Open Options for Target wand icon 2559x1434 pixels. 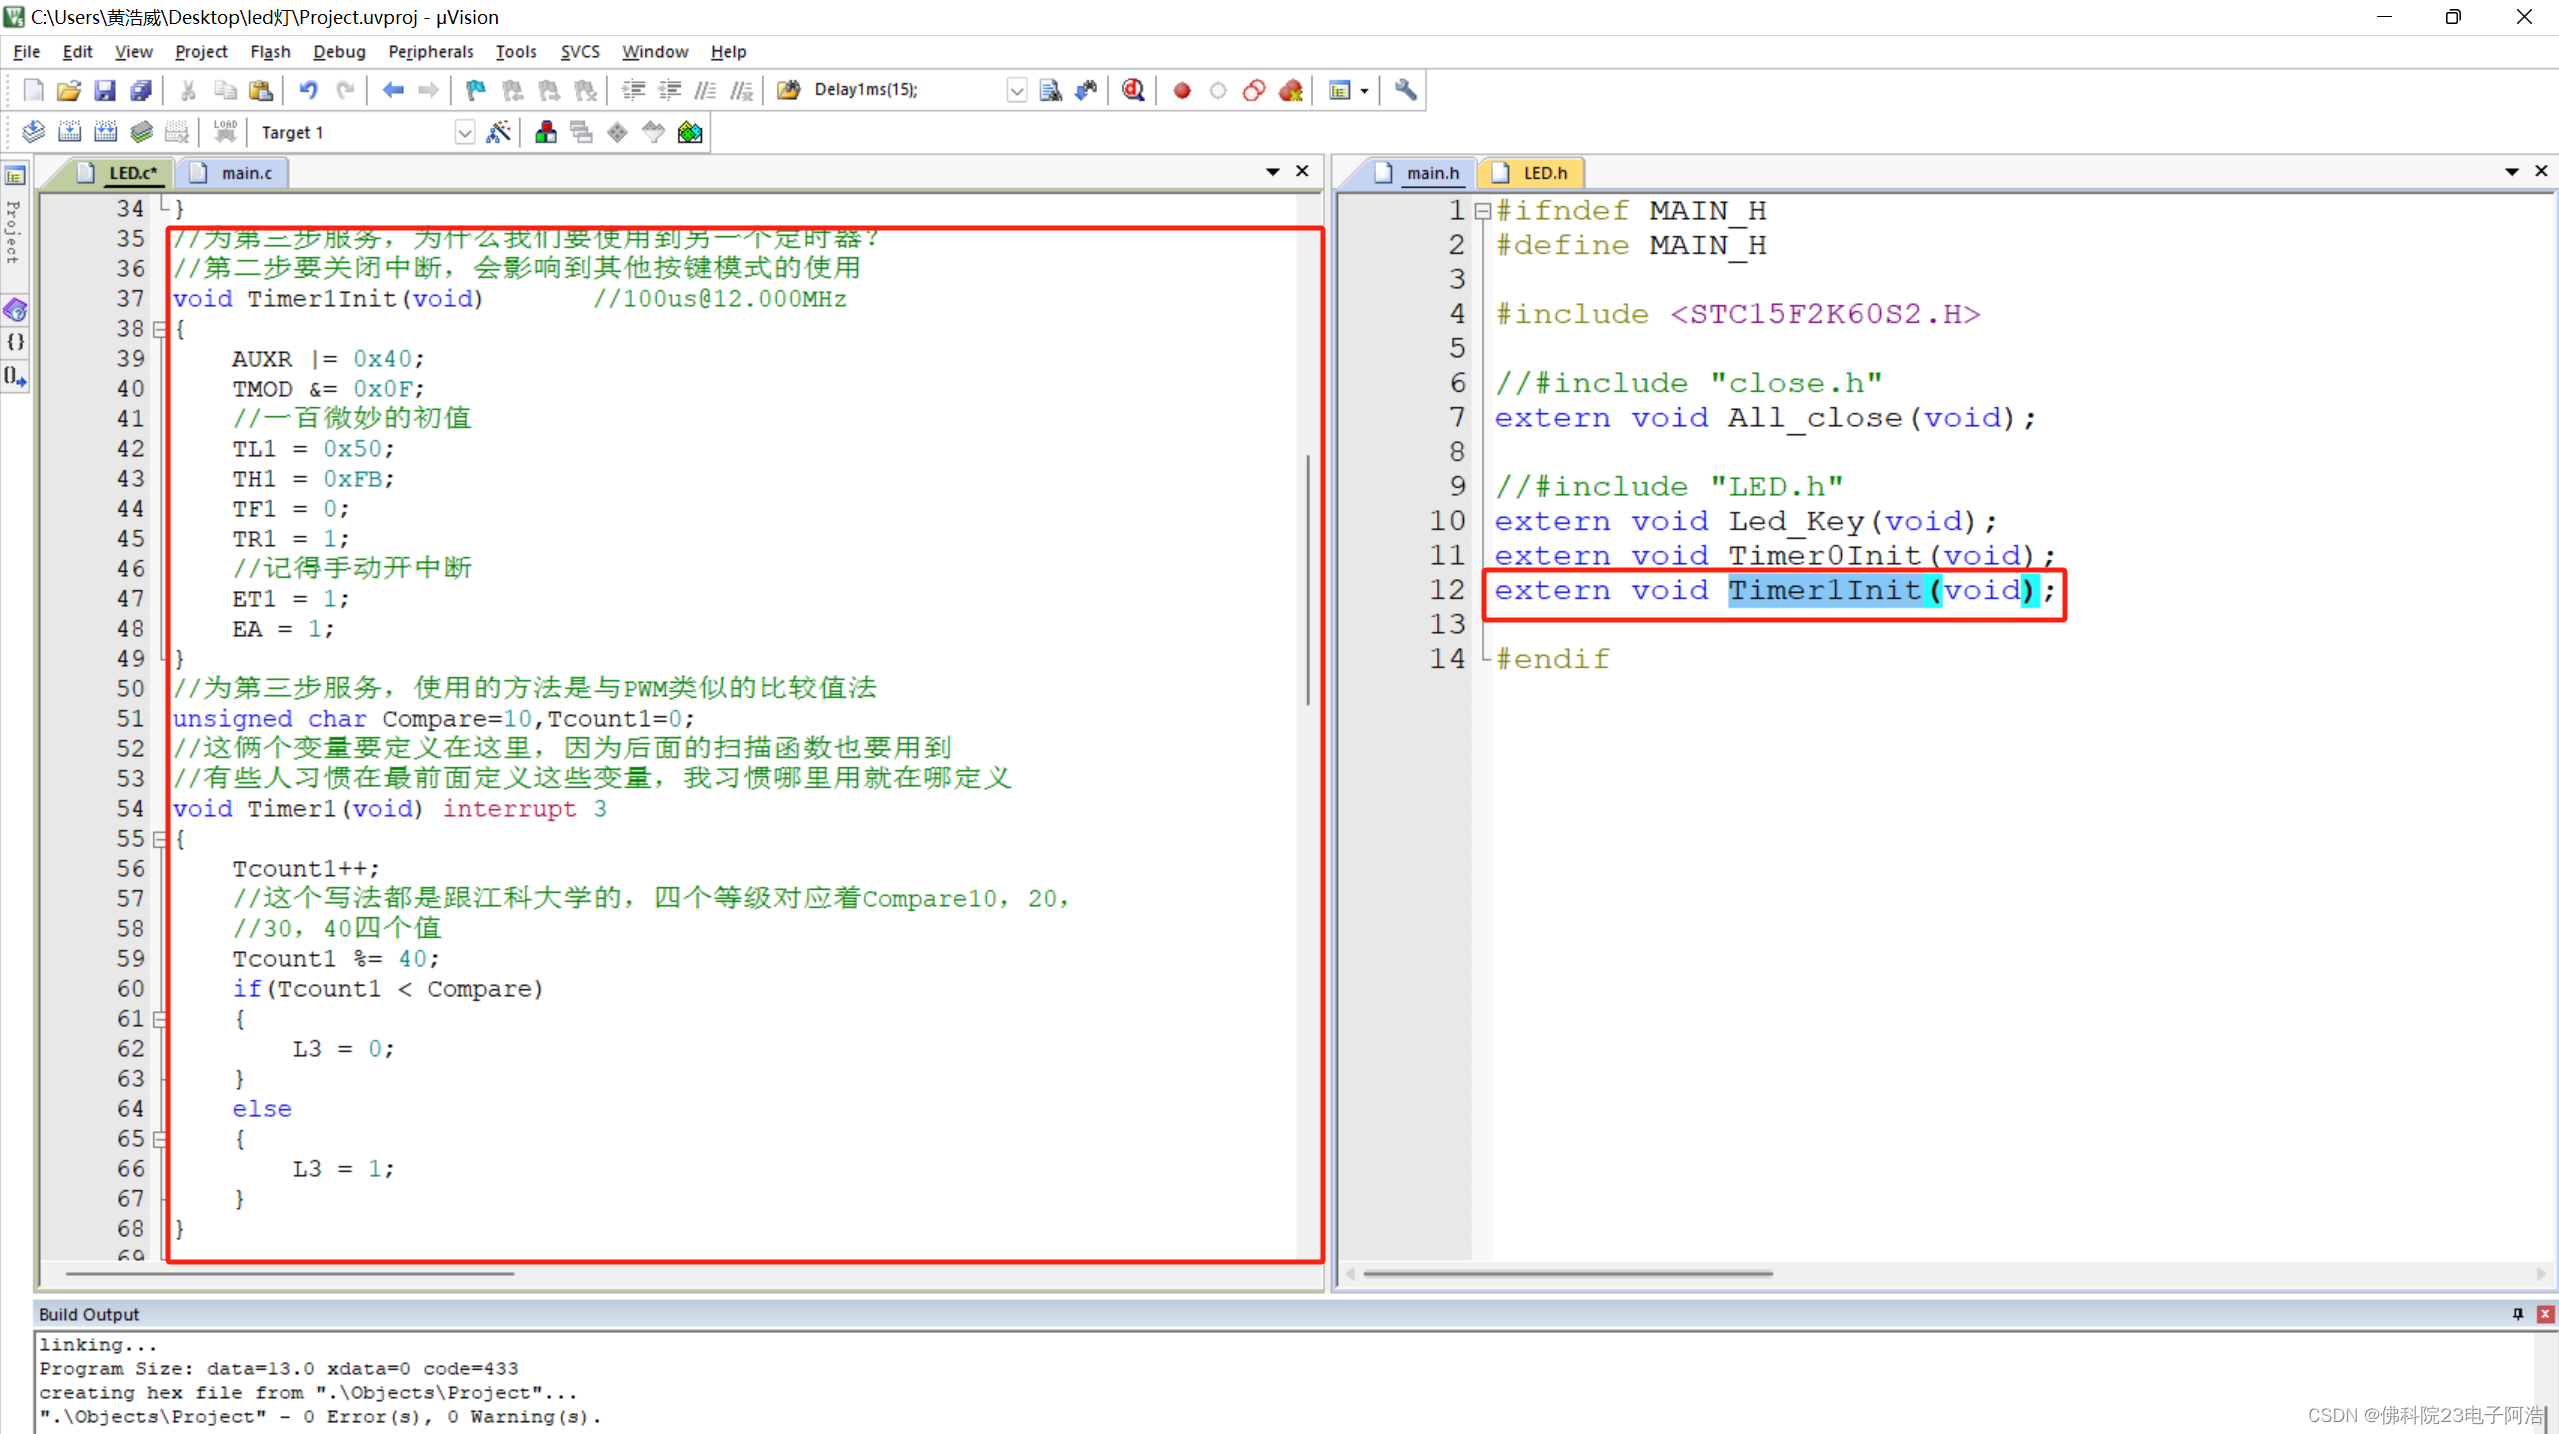click(498, 132)
